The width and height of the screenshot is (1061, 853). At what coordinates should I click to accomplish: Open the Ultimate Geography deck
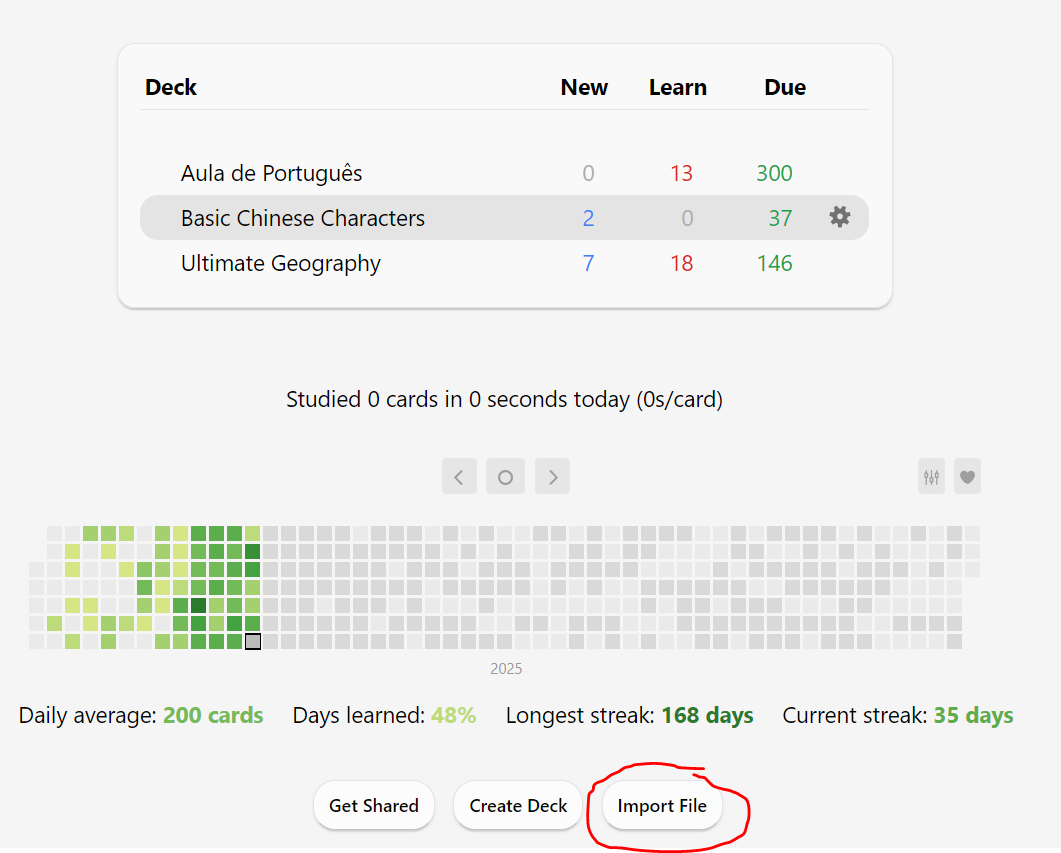click(x=281, y=263)
